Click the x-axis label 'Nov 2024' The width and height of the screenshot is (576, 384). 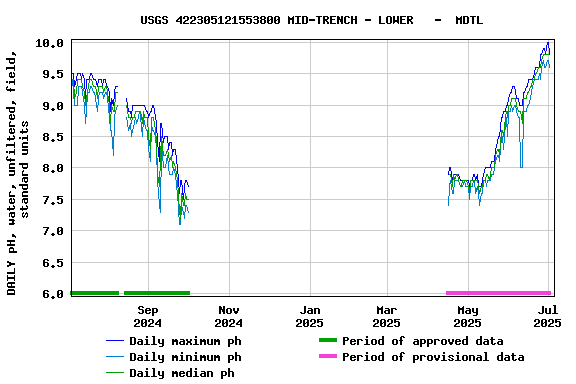(x=228, y=316)
